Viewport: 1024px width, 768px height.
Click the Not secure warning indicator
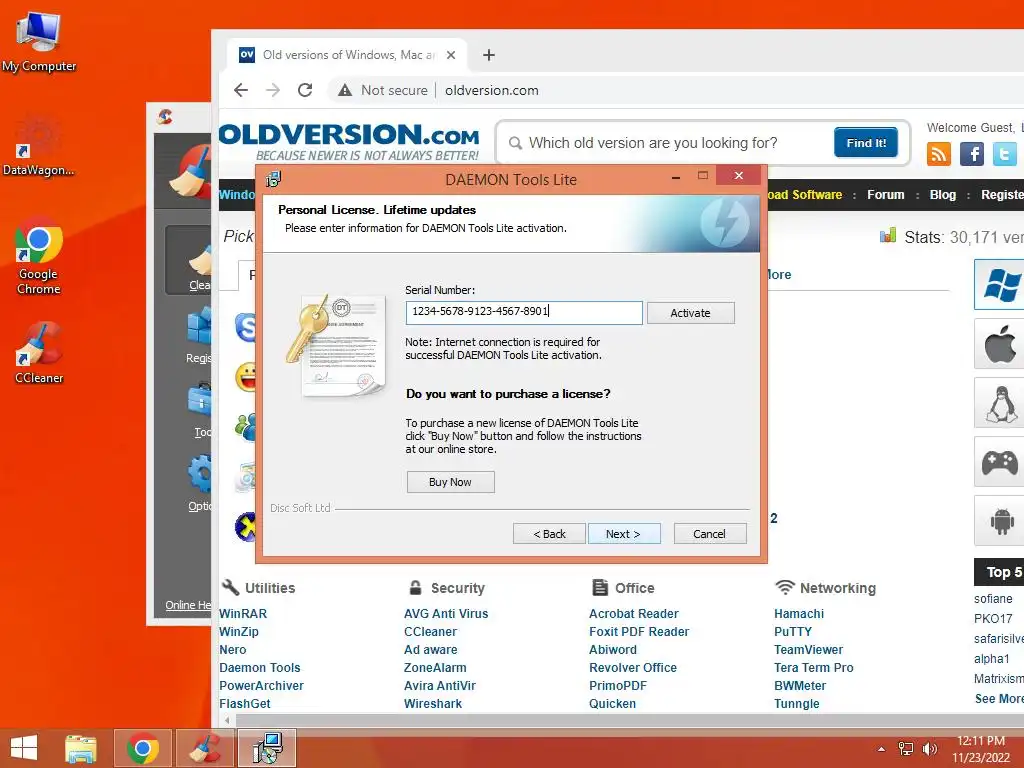click(383, 90)
